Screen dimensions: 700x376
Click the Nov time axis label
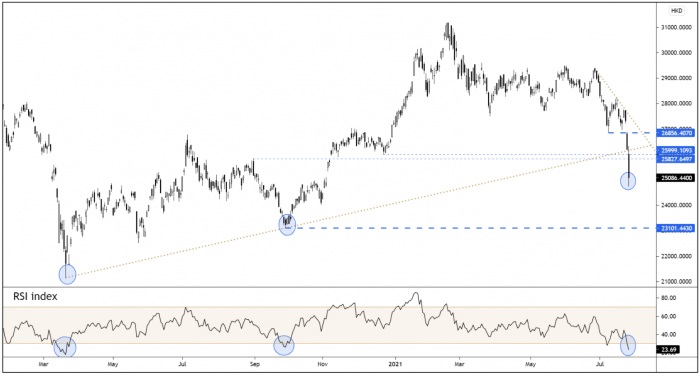(x=323, y=364)
